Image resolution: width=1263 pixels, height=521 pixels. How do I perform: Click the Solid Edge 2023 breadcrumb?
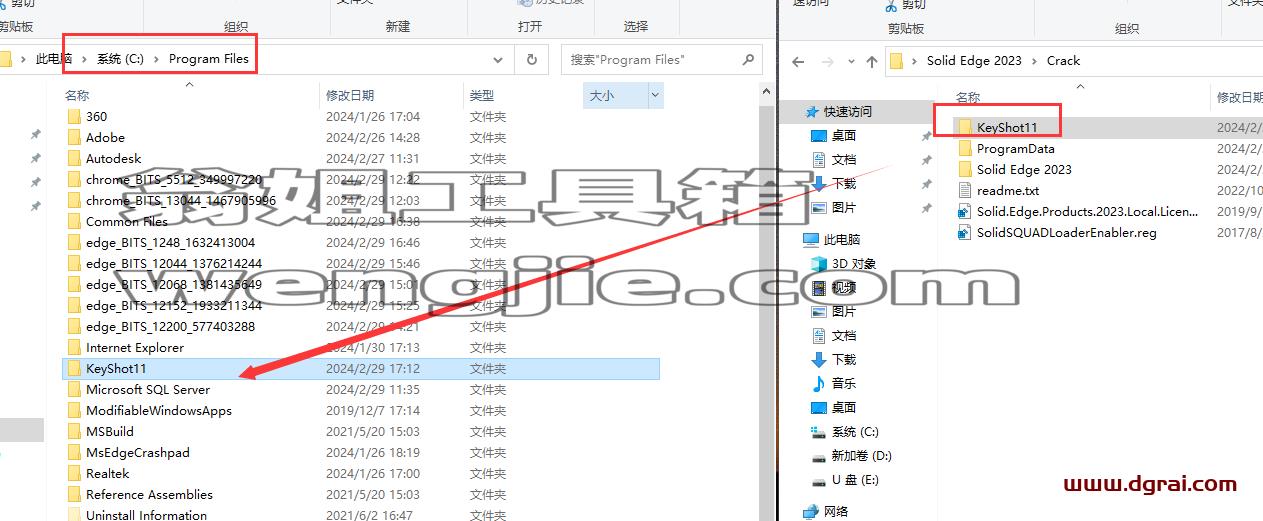(974, 61)
